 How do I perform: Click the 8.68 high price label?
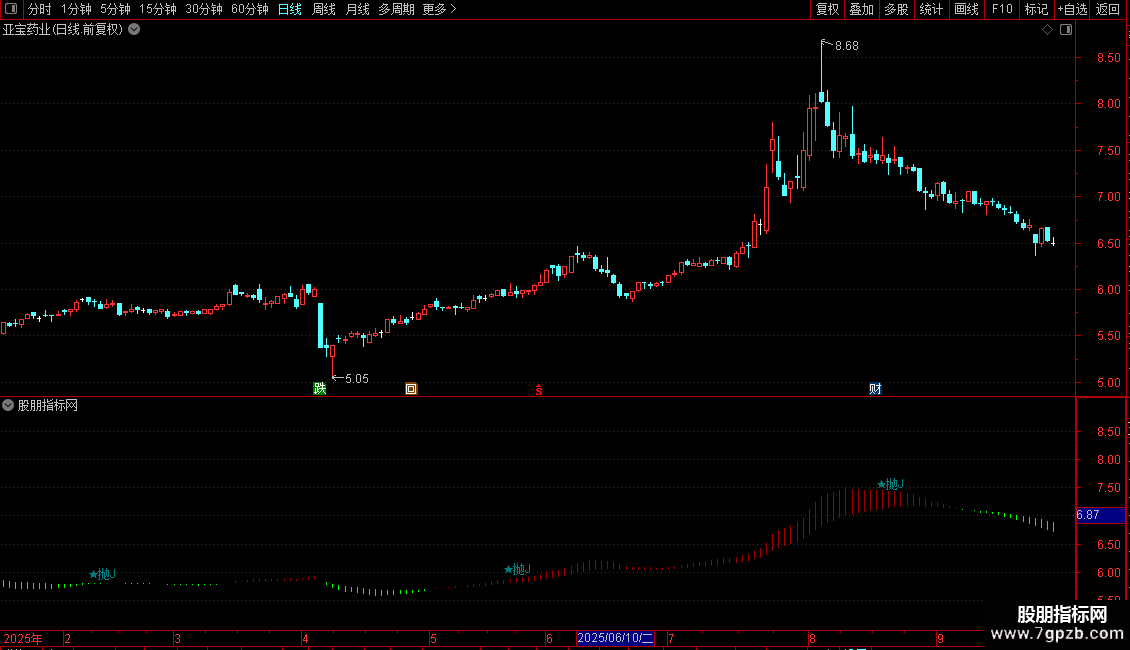[847, 45]
